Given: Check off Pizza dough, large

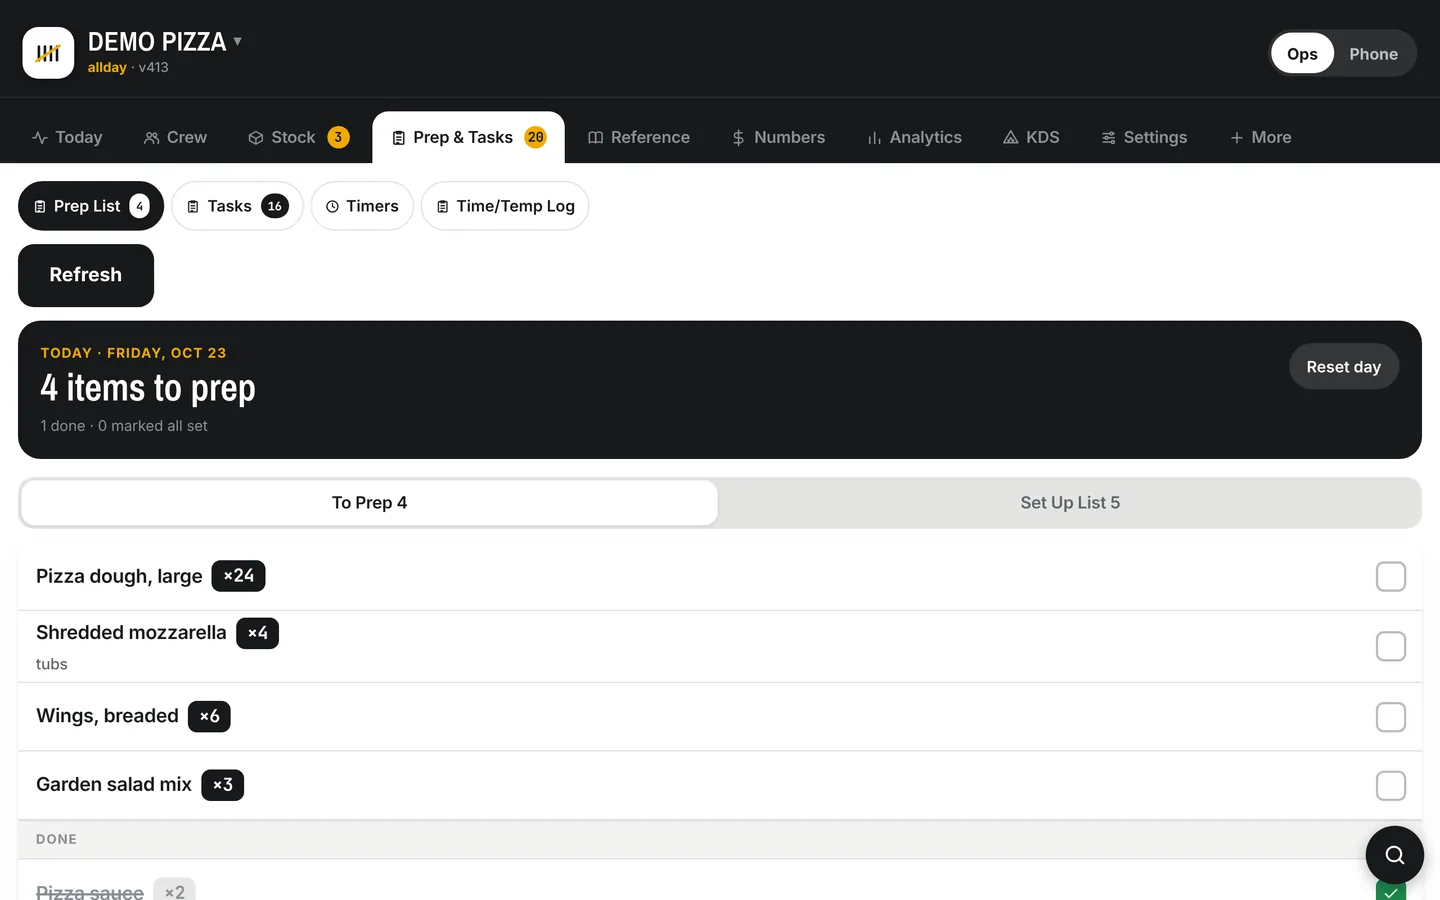Looking at the screenshot, I should tap(1391, 577).
